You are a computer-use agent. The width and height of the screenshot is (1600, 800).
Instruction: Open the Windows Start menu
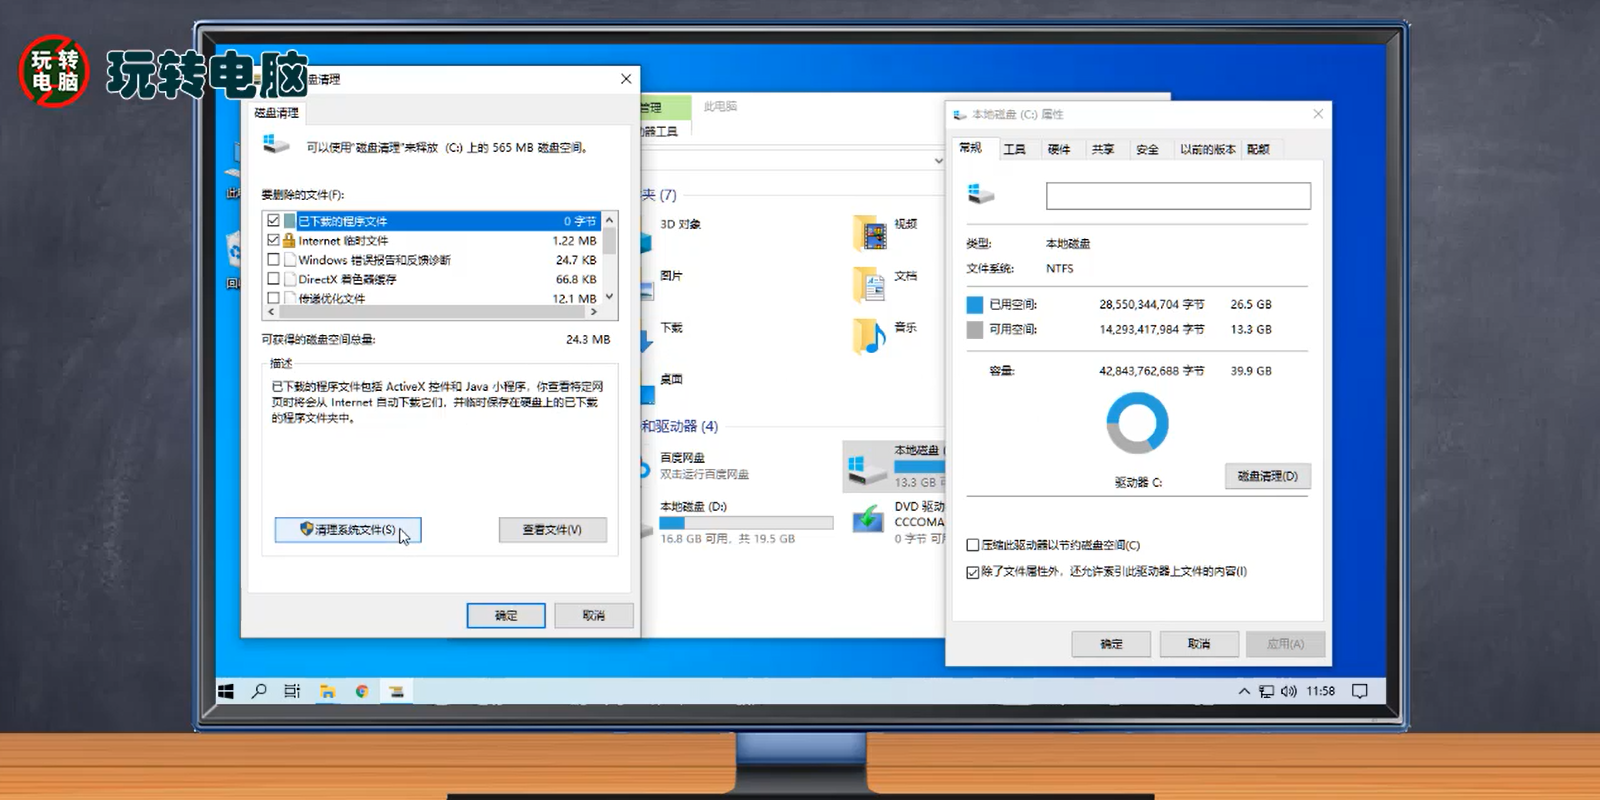[226, 691]
